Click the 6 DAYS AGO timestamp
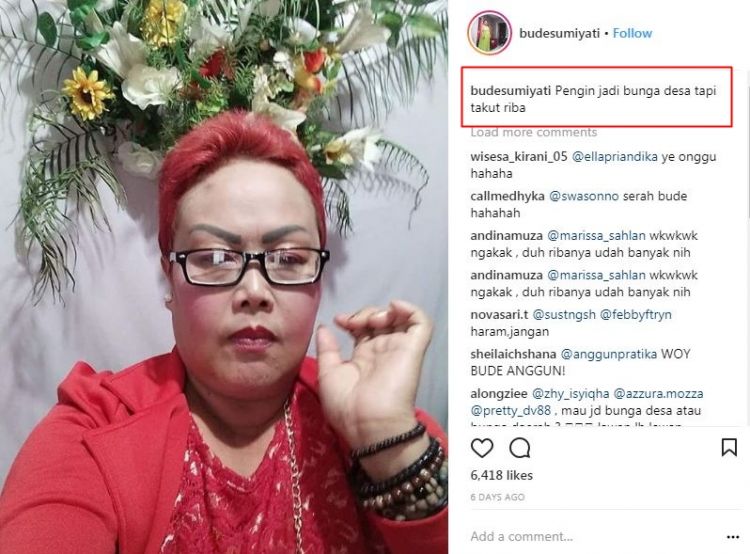Screen dimensions: 750x554 tap(497, 497)
